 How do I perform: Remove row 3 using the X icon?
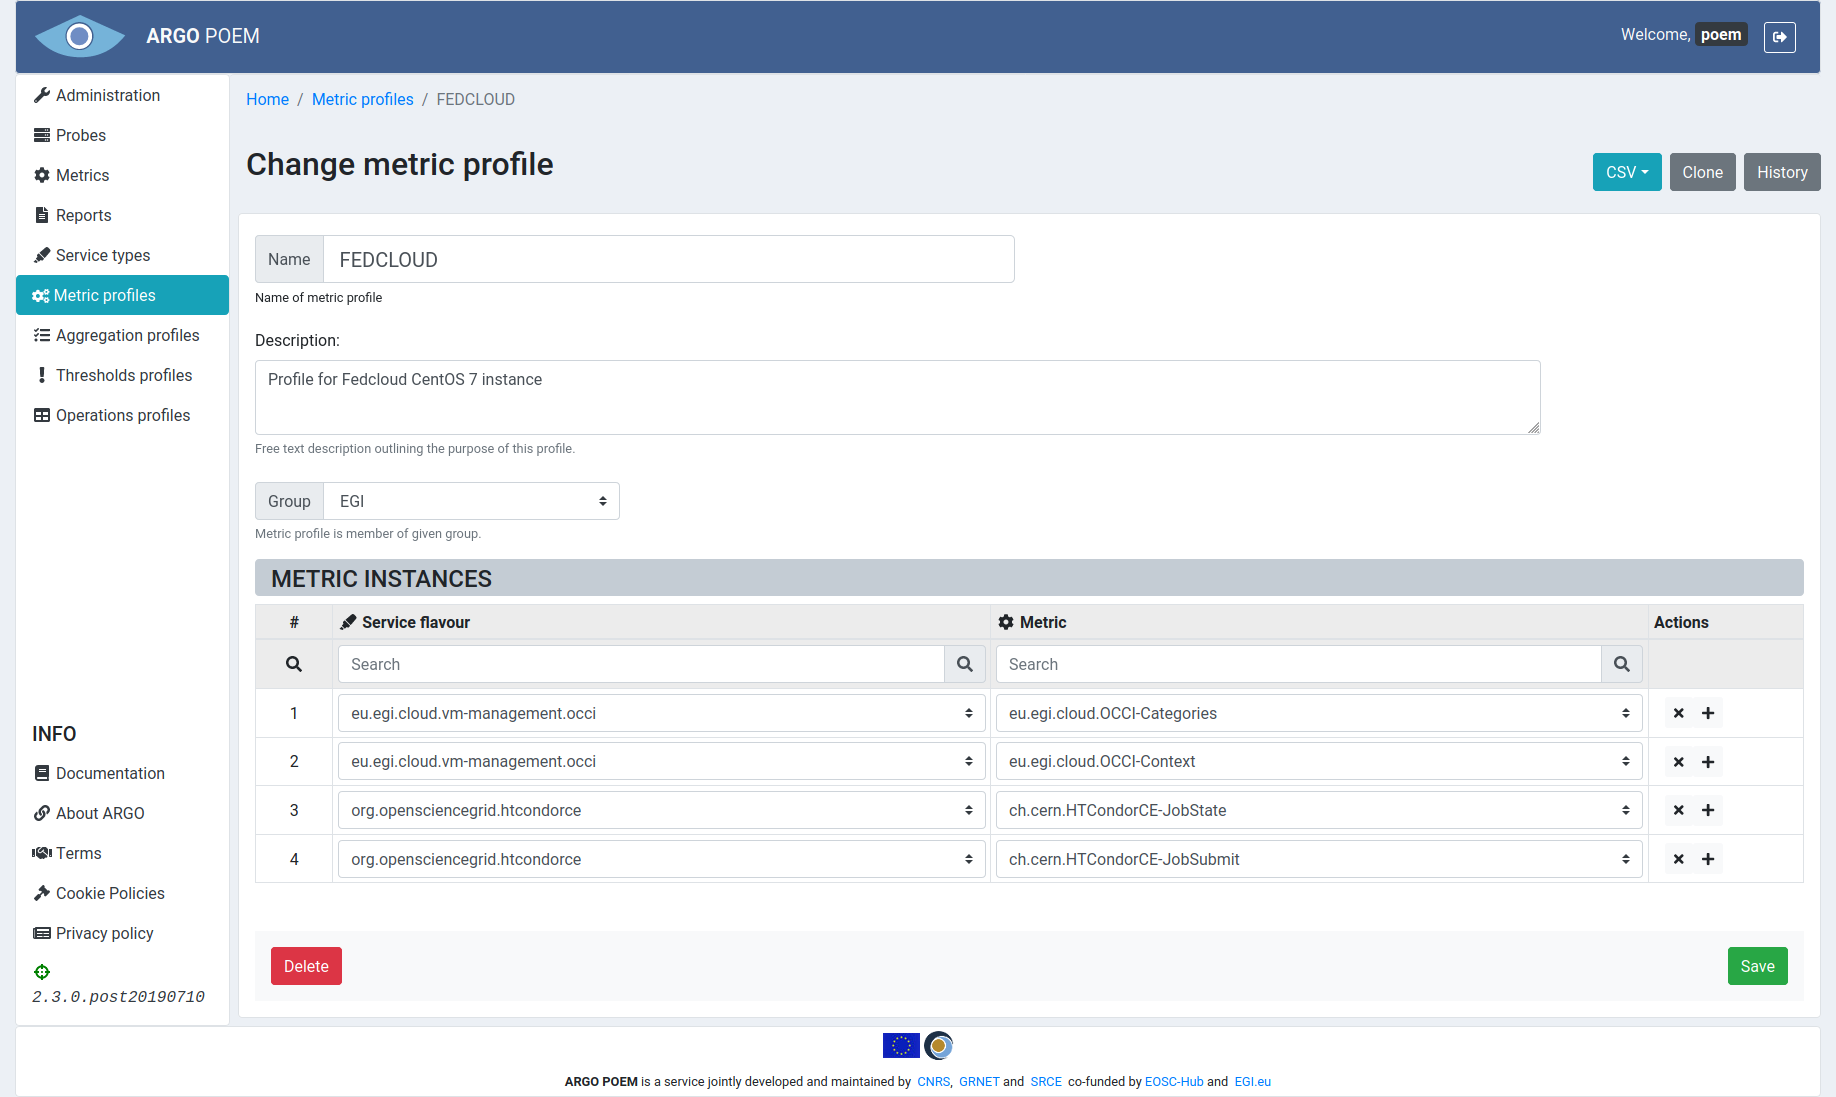click(x=1678, y=810)
